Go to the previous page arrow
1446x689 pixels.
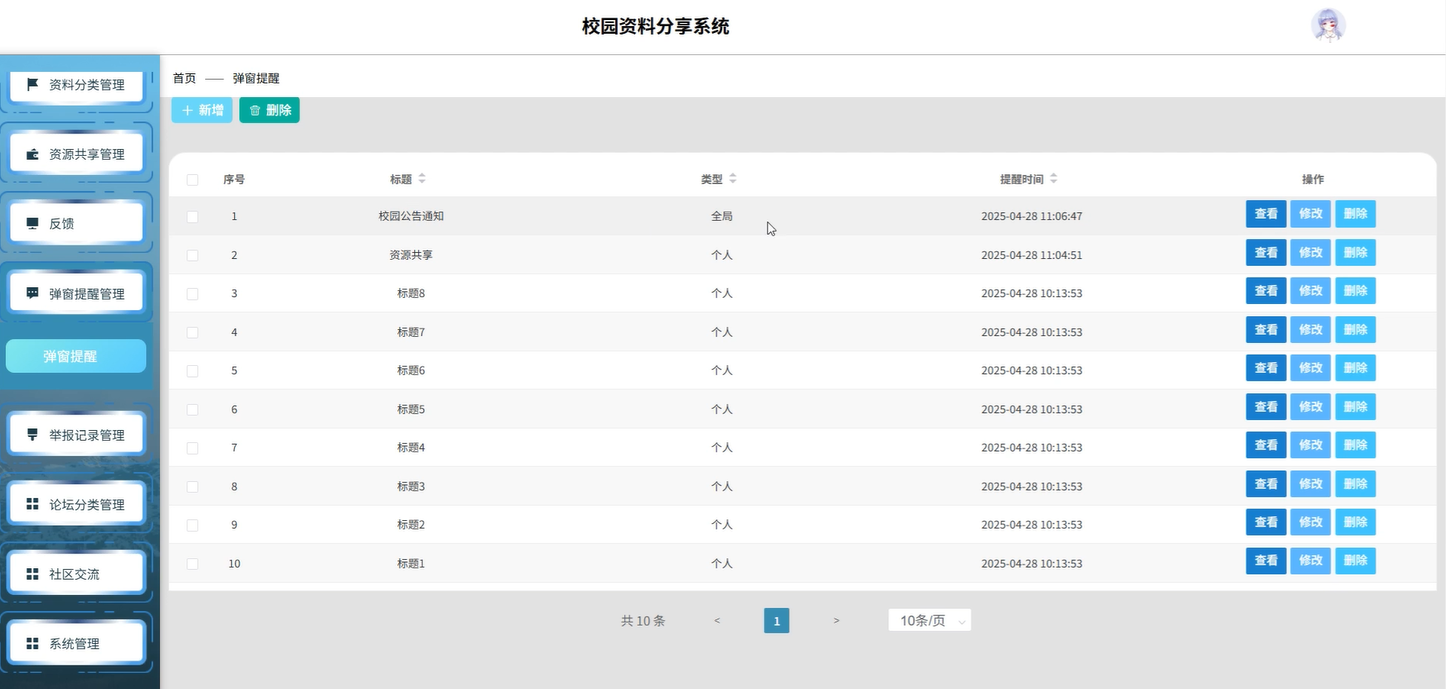coord(717,621)
